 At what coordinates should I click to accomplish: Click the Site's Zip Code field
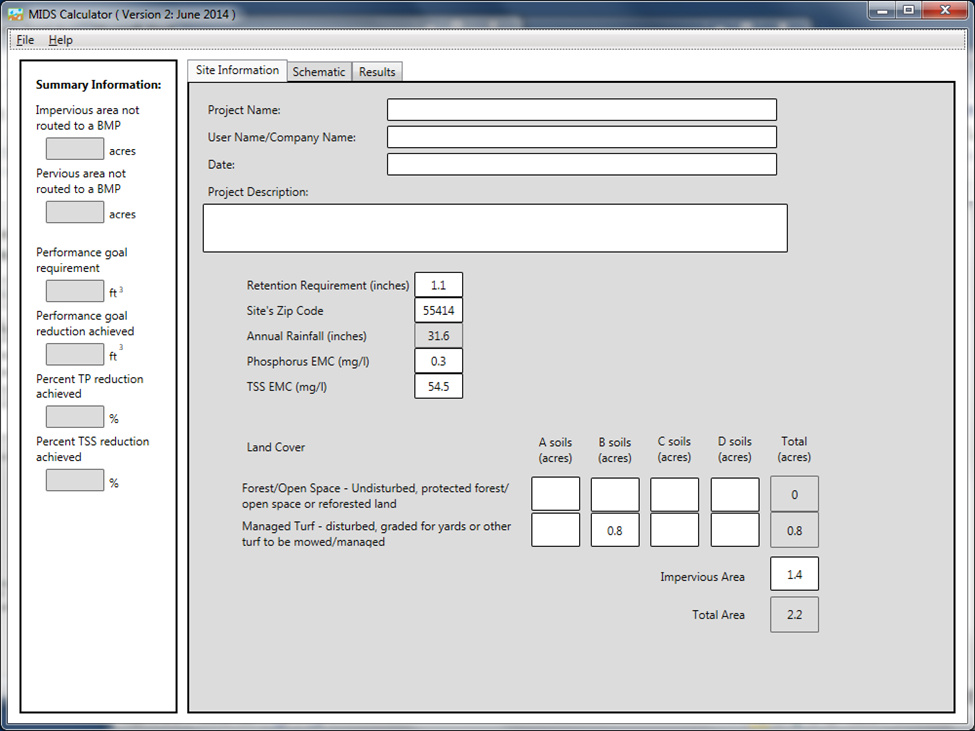coord(438,311)
